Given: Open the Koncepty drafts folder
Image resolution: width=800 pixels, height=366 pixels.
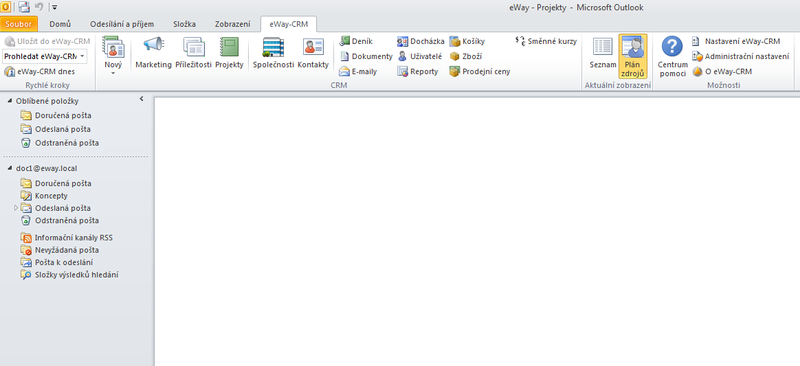Looking at the screenshot, I should (44, 196).
